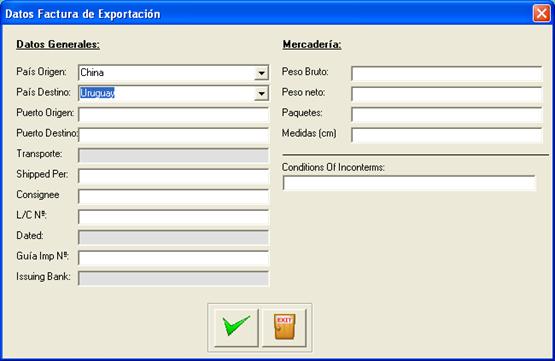Viewport: 555px width, 361px height.
Task: Click into the Medidas (cm) field
Action: click(x=447, y=135)
